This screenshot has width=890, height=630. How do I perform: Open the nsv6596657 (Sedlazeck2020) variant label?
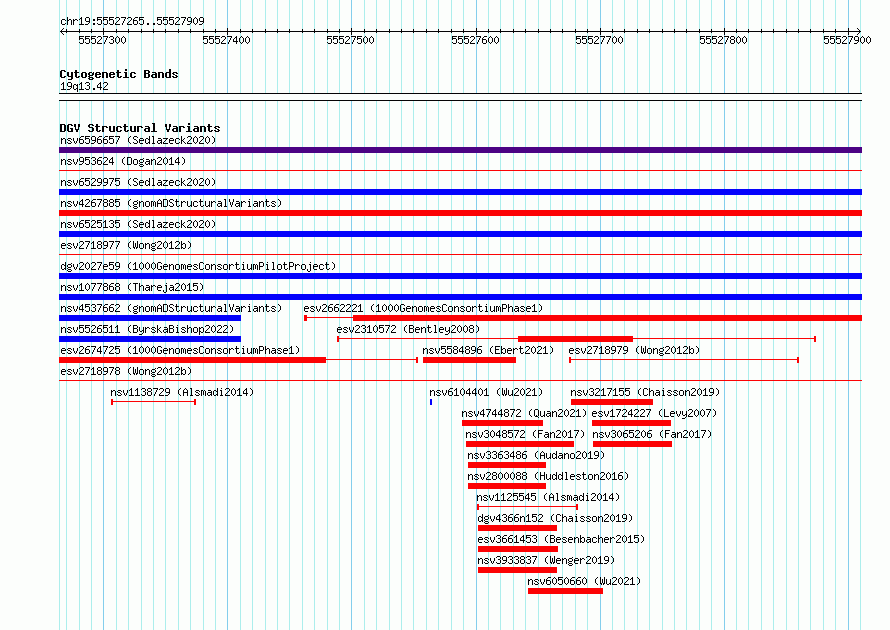coord(138,140)
